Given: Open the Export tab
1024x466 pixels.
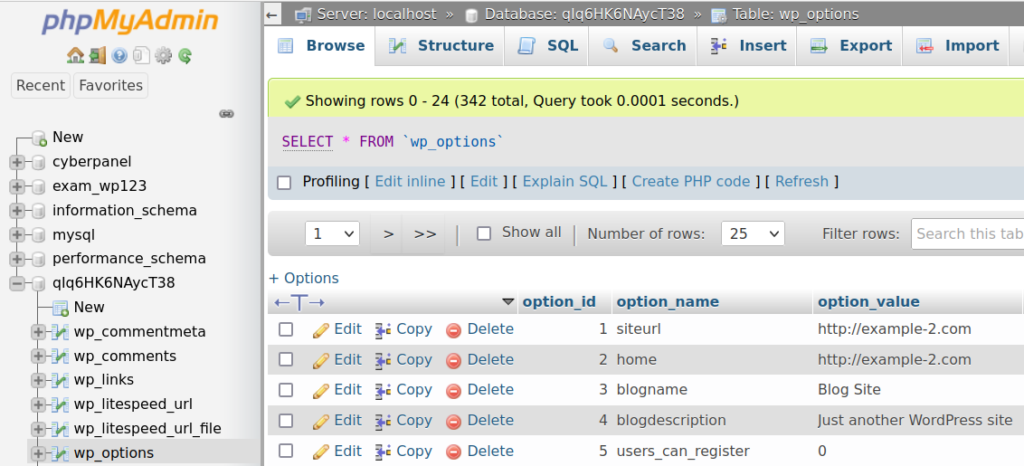Looking at the screenshot, I should (849, 46).
